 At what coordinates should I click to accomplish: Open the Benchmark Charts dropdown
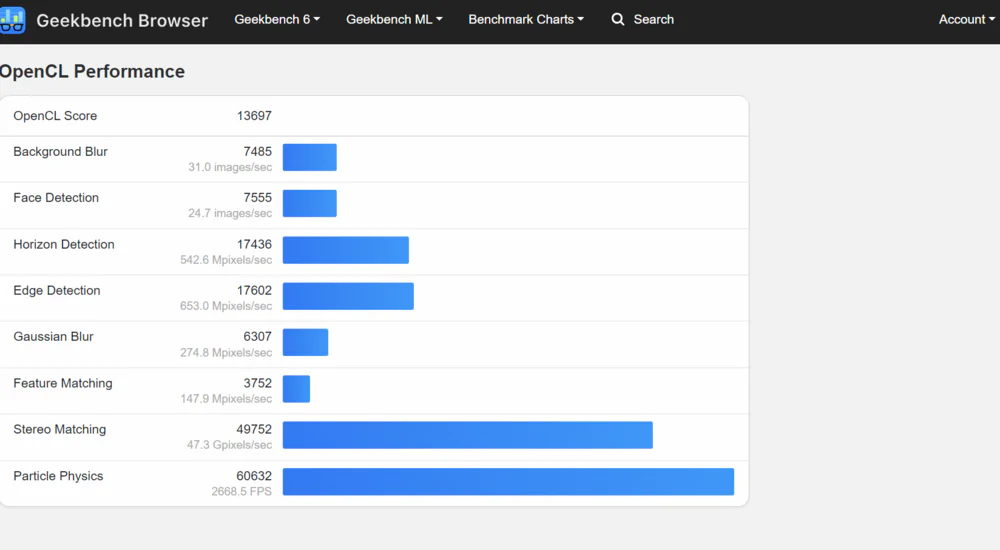point(526,20)
